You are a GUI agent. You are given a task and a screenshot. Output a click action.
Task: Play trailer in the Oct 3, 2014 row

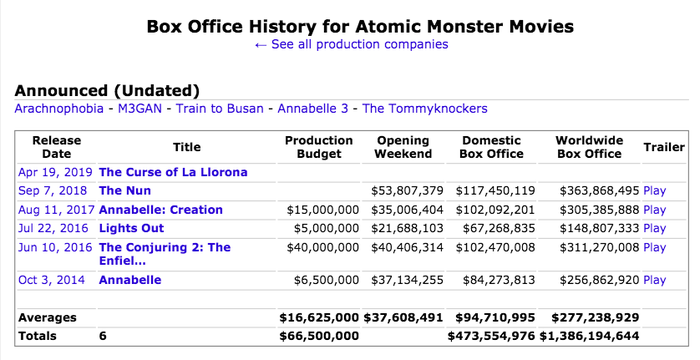[654, 280]
